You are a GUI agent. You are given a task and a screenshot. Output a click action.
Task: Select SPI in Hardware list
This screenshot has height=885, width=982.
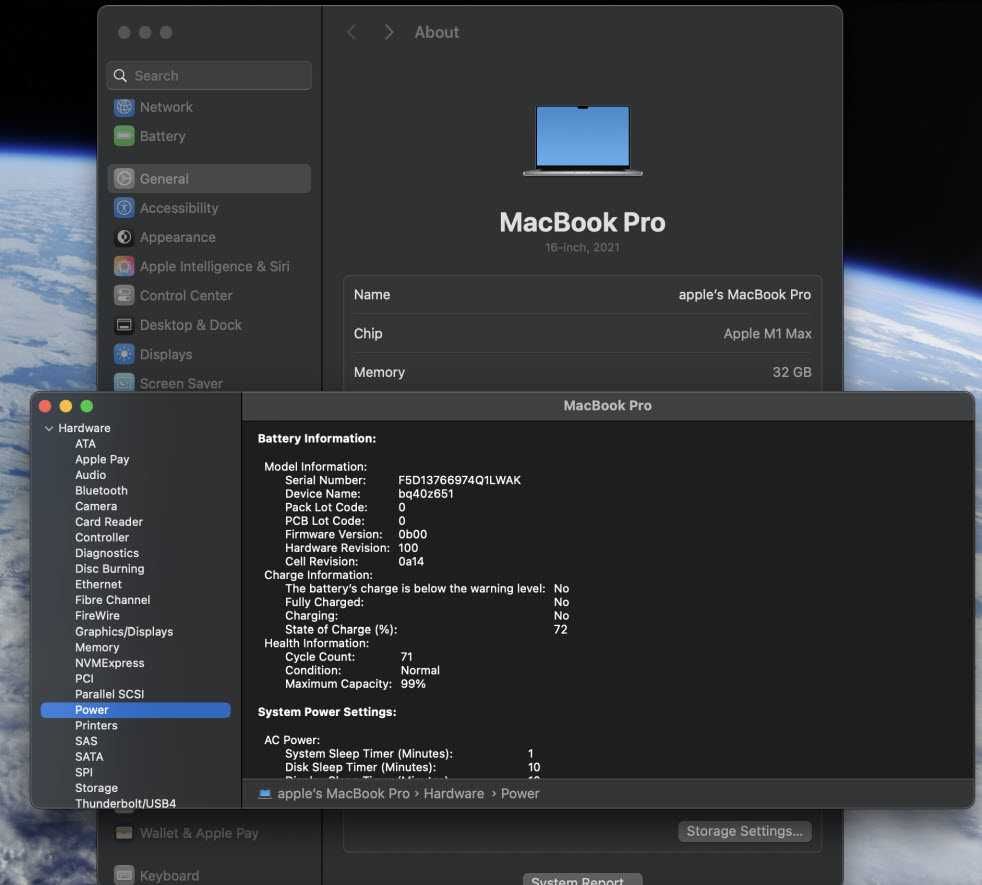coord(84,772)
